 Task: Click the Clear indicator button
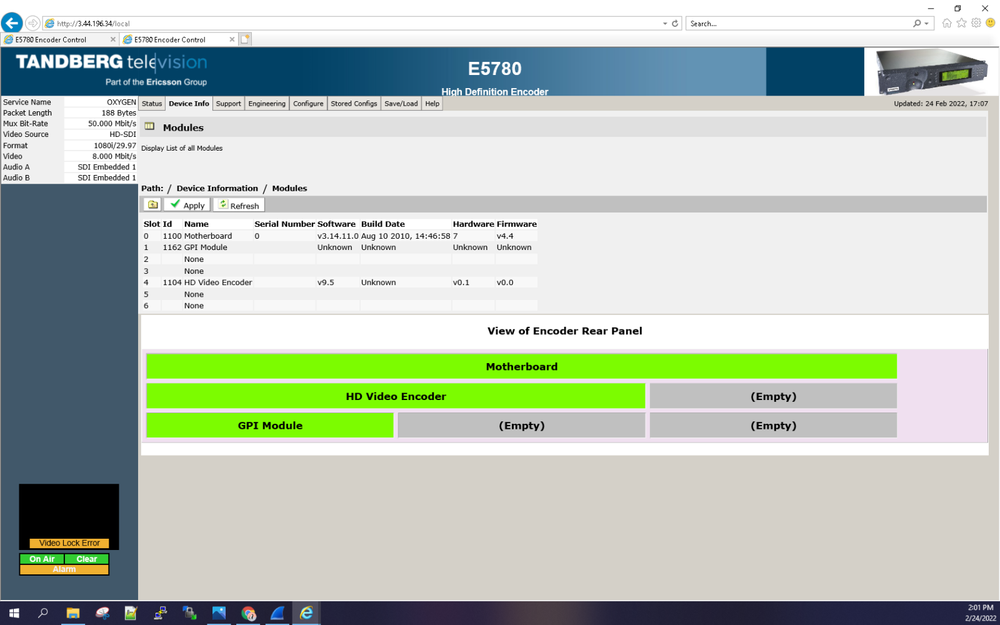[x=87, y=559]
